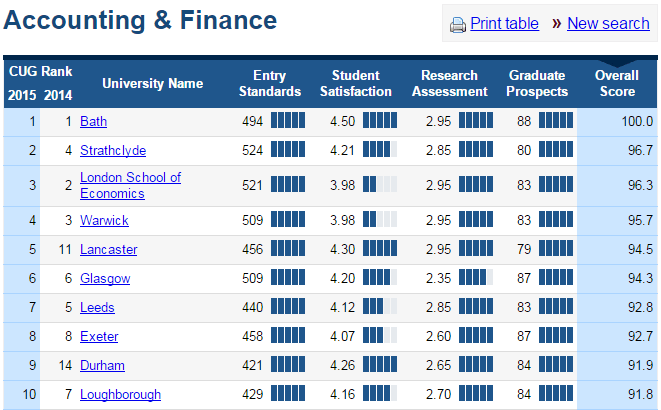Sort by the Graduate Prospects column header

pos(537,83)
